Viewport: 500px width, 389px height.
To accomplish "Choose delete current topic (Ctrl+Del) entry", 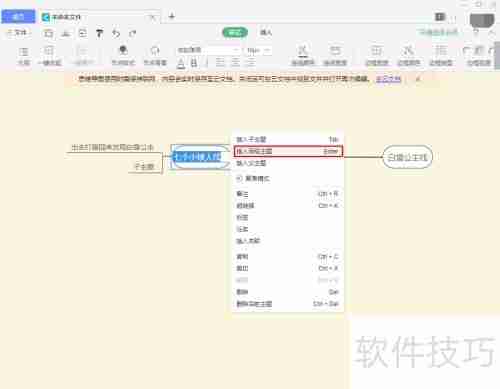I will coord(288,304).
